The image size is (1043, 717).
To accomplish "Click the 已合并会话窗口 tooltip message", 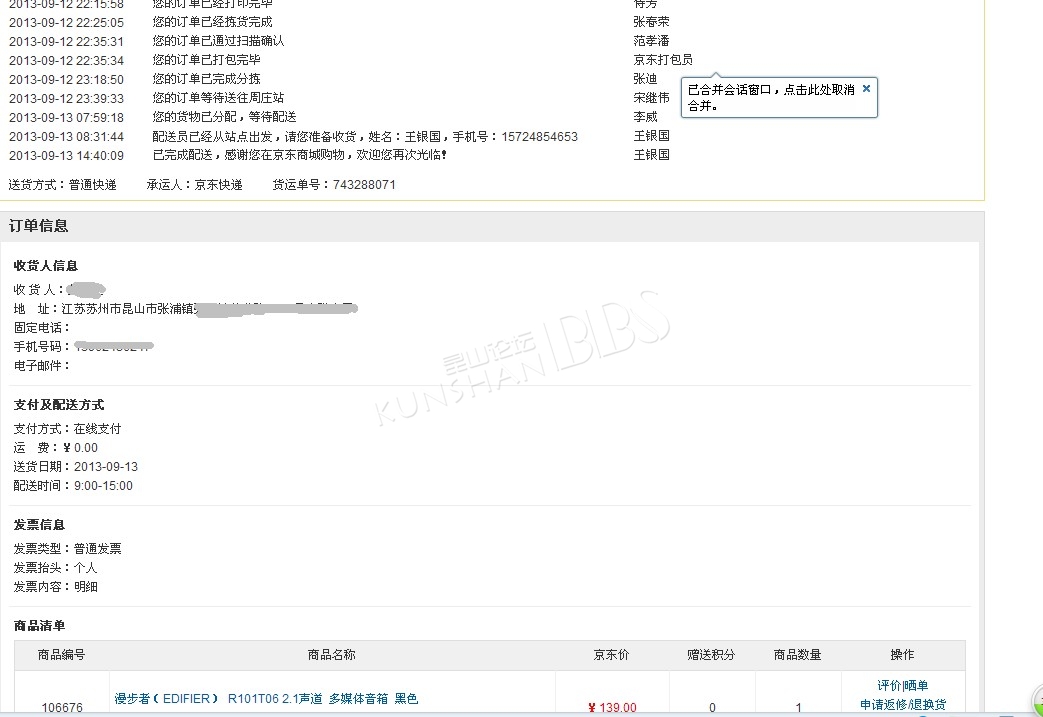I will point(771,98).
